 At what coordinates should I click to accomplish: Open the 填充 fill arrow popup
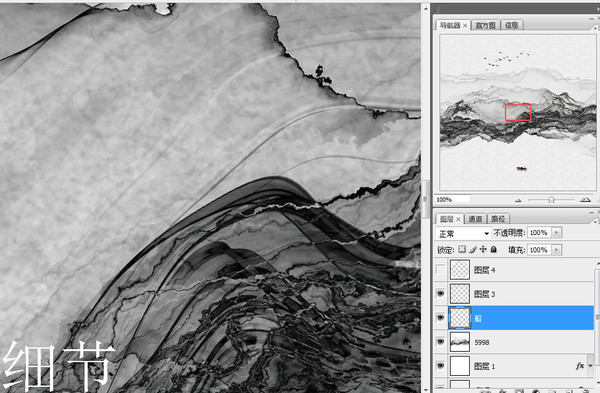point(556,250)
